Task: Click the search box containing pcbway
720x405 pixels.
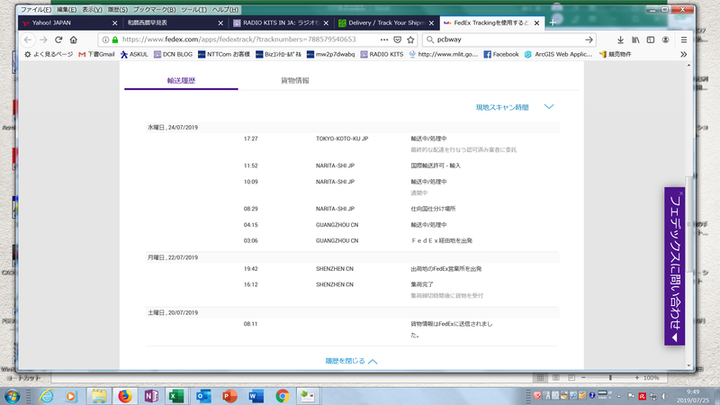Action: point(510,39)
